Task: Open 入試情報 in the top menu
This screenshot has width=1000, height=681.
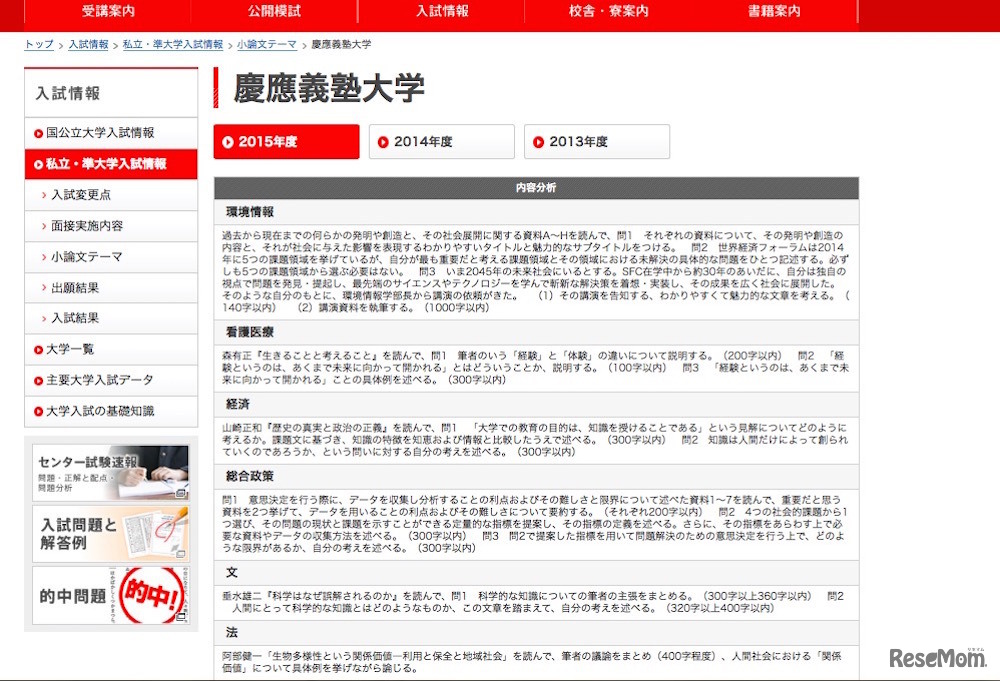Action: [442, 12]
